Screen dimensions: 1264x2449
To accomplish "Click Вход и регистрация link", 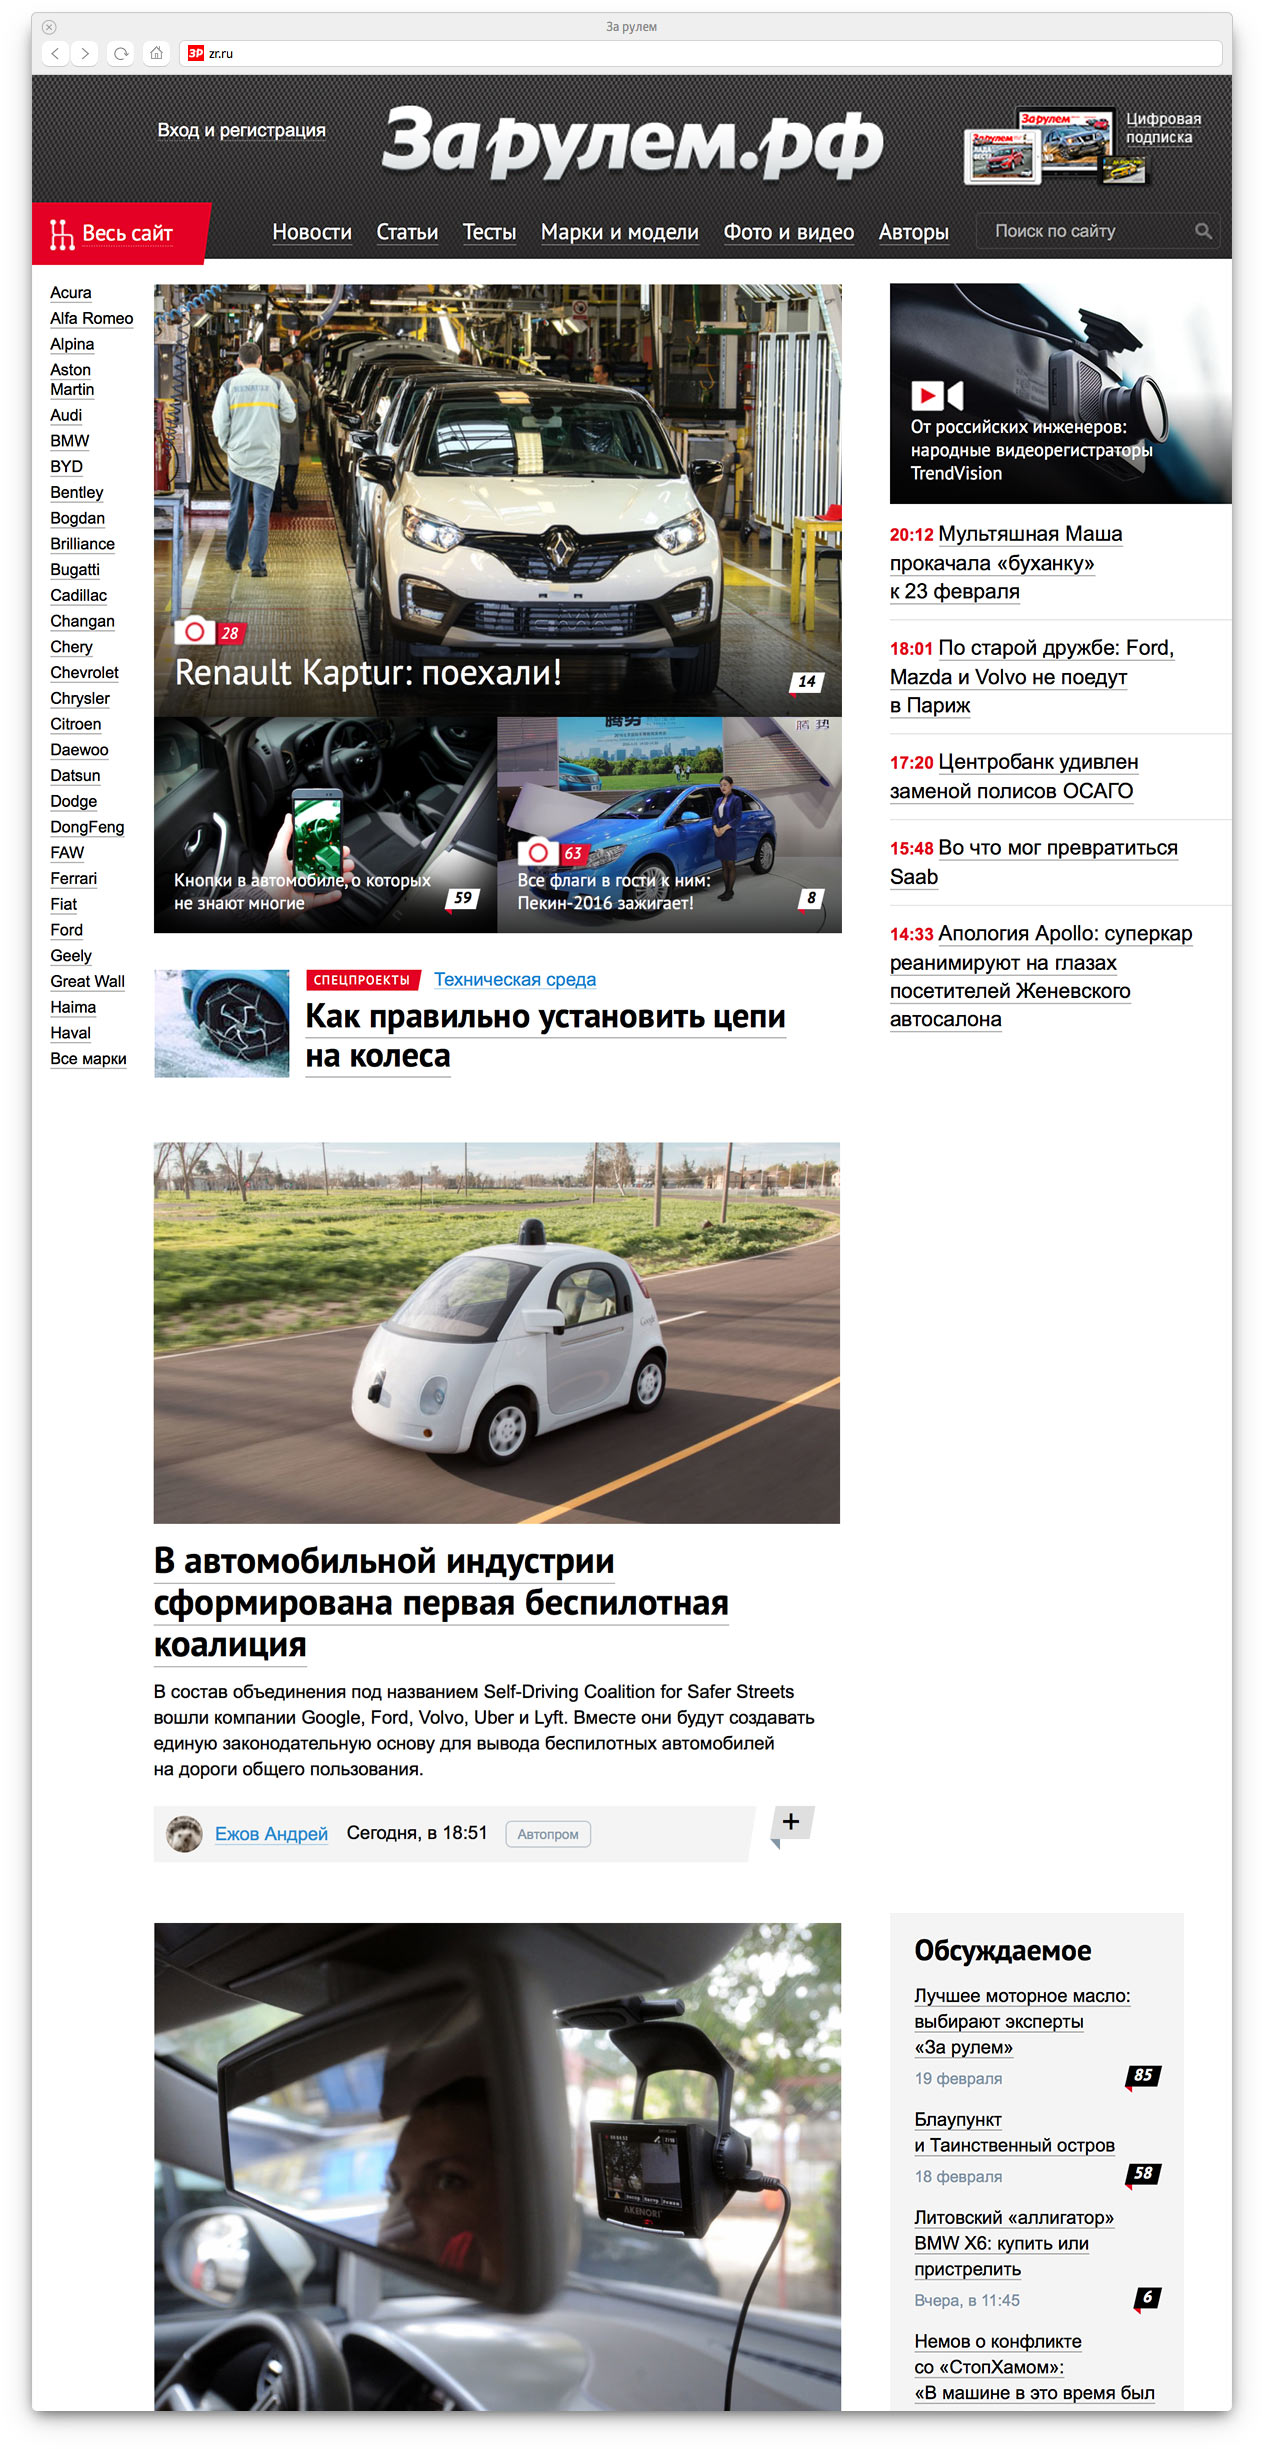I will coord(241,131).
